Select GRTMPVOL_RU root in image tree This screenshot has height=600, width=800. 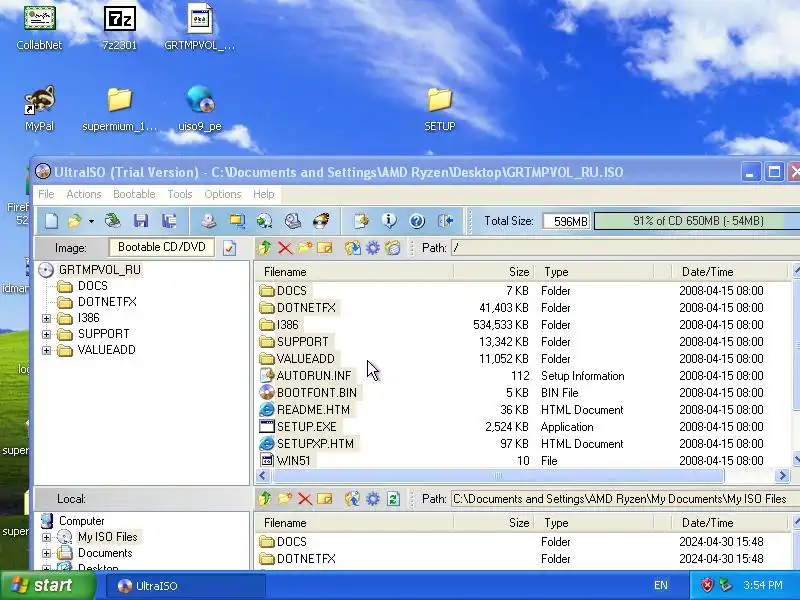point(99,270)
